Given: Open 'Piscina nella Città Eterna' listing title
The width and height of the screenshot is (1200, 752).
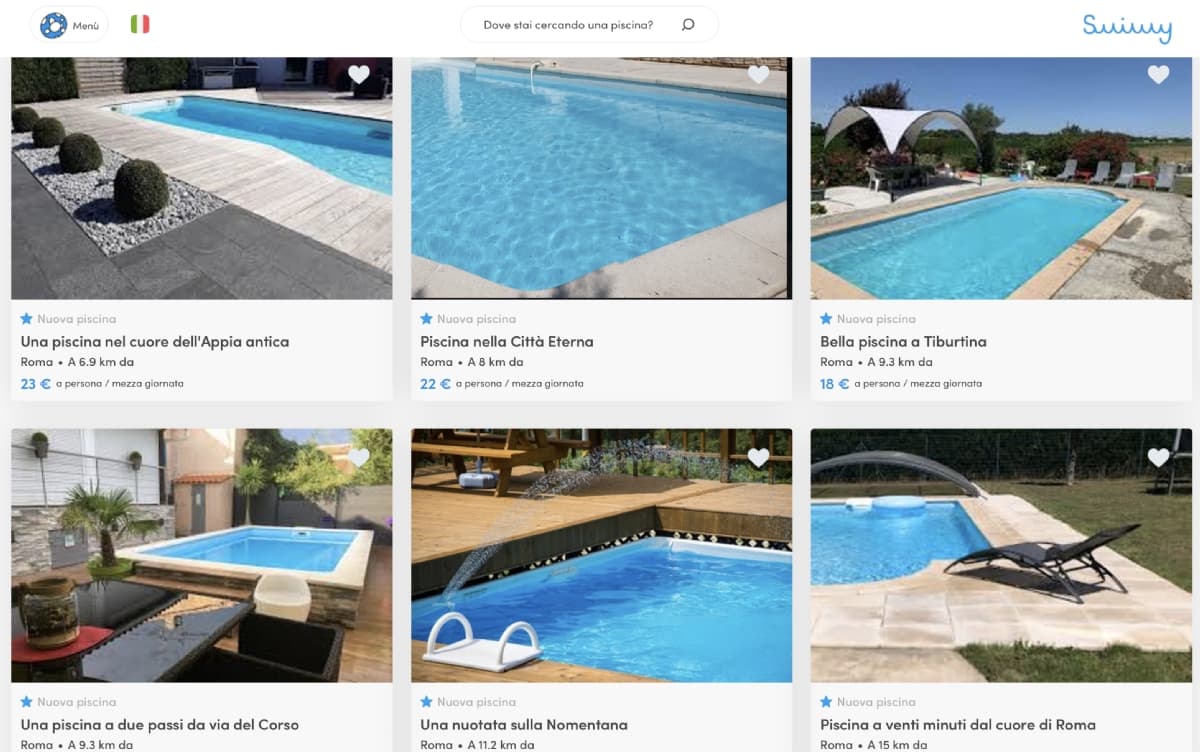Looking at the screenshot, I should click(x=507, y=341).
